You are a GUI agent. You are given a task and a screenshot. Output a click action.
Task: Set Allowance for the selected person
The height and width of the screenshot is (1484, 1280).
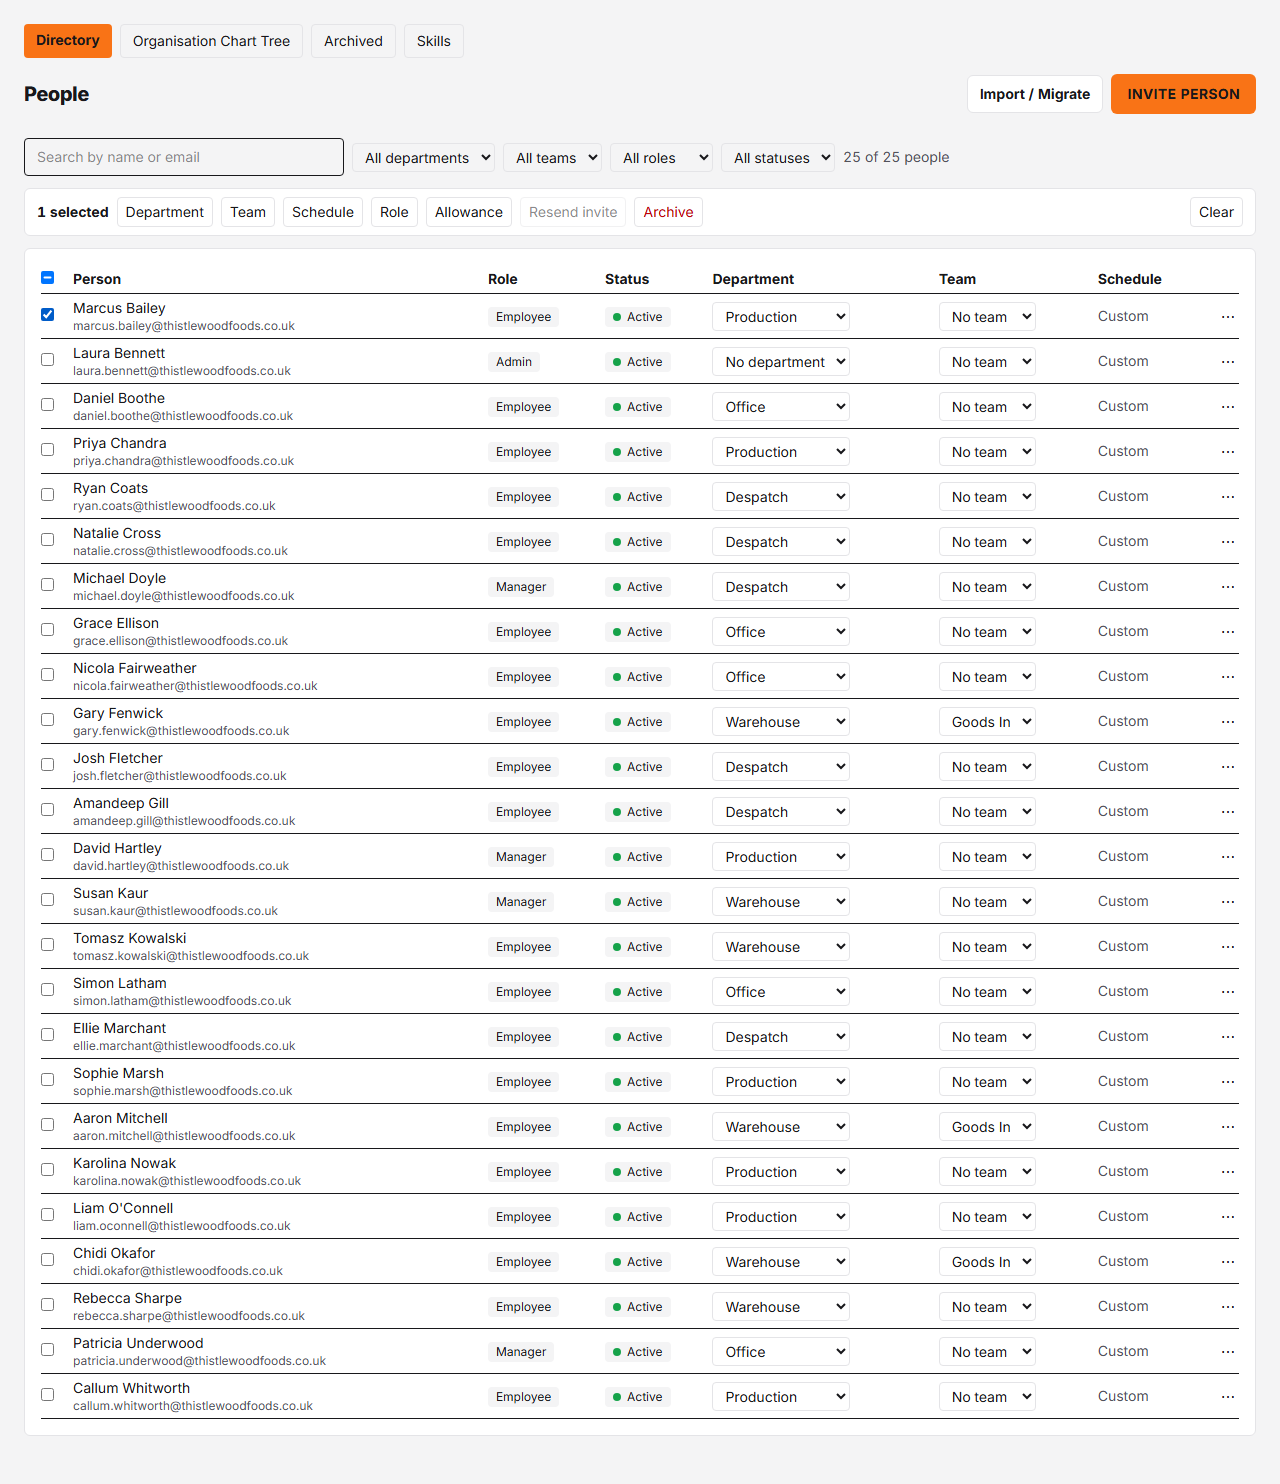(469, 212)
